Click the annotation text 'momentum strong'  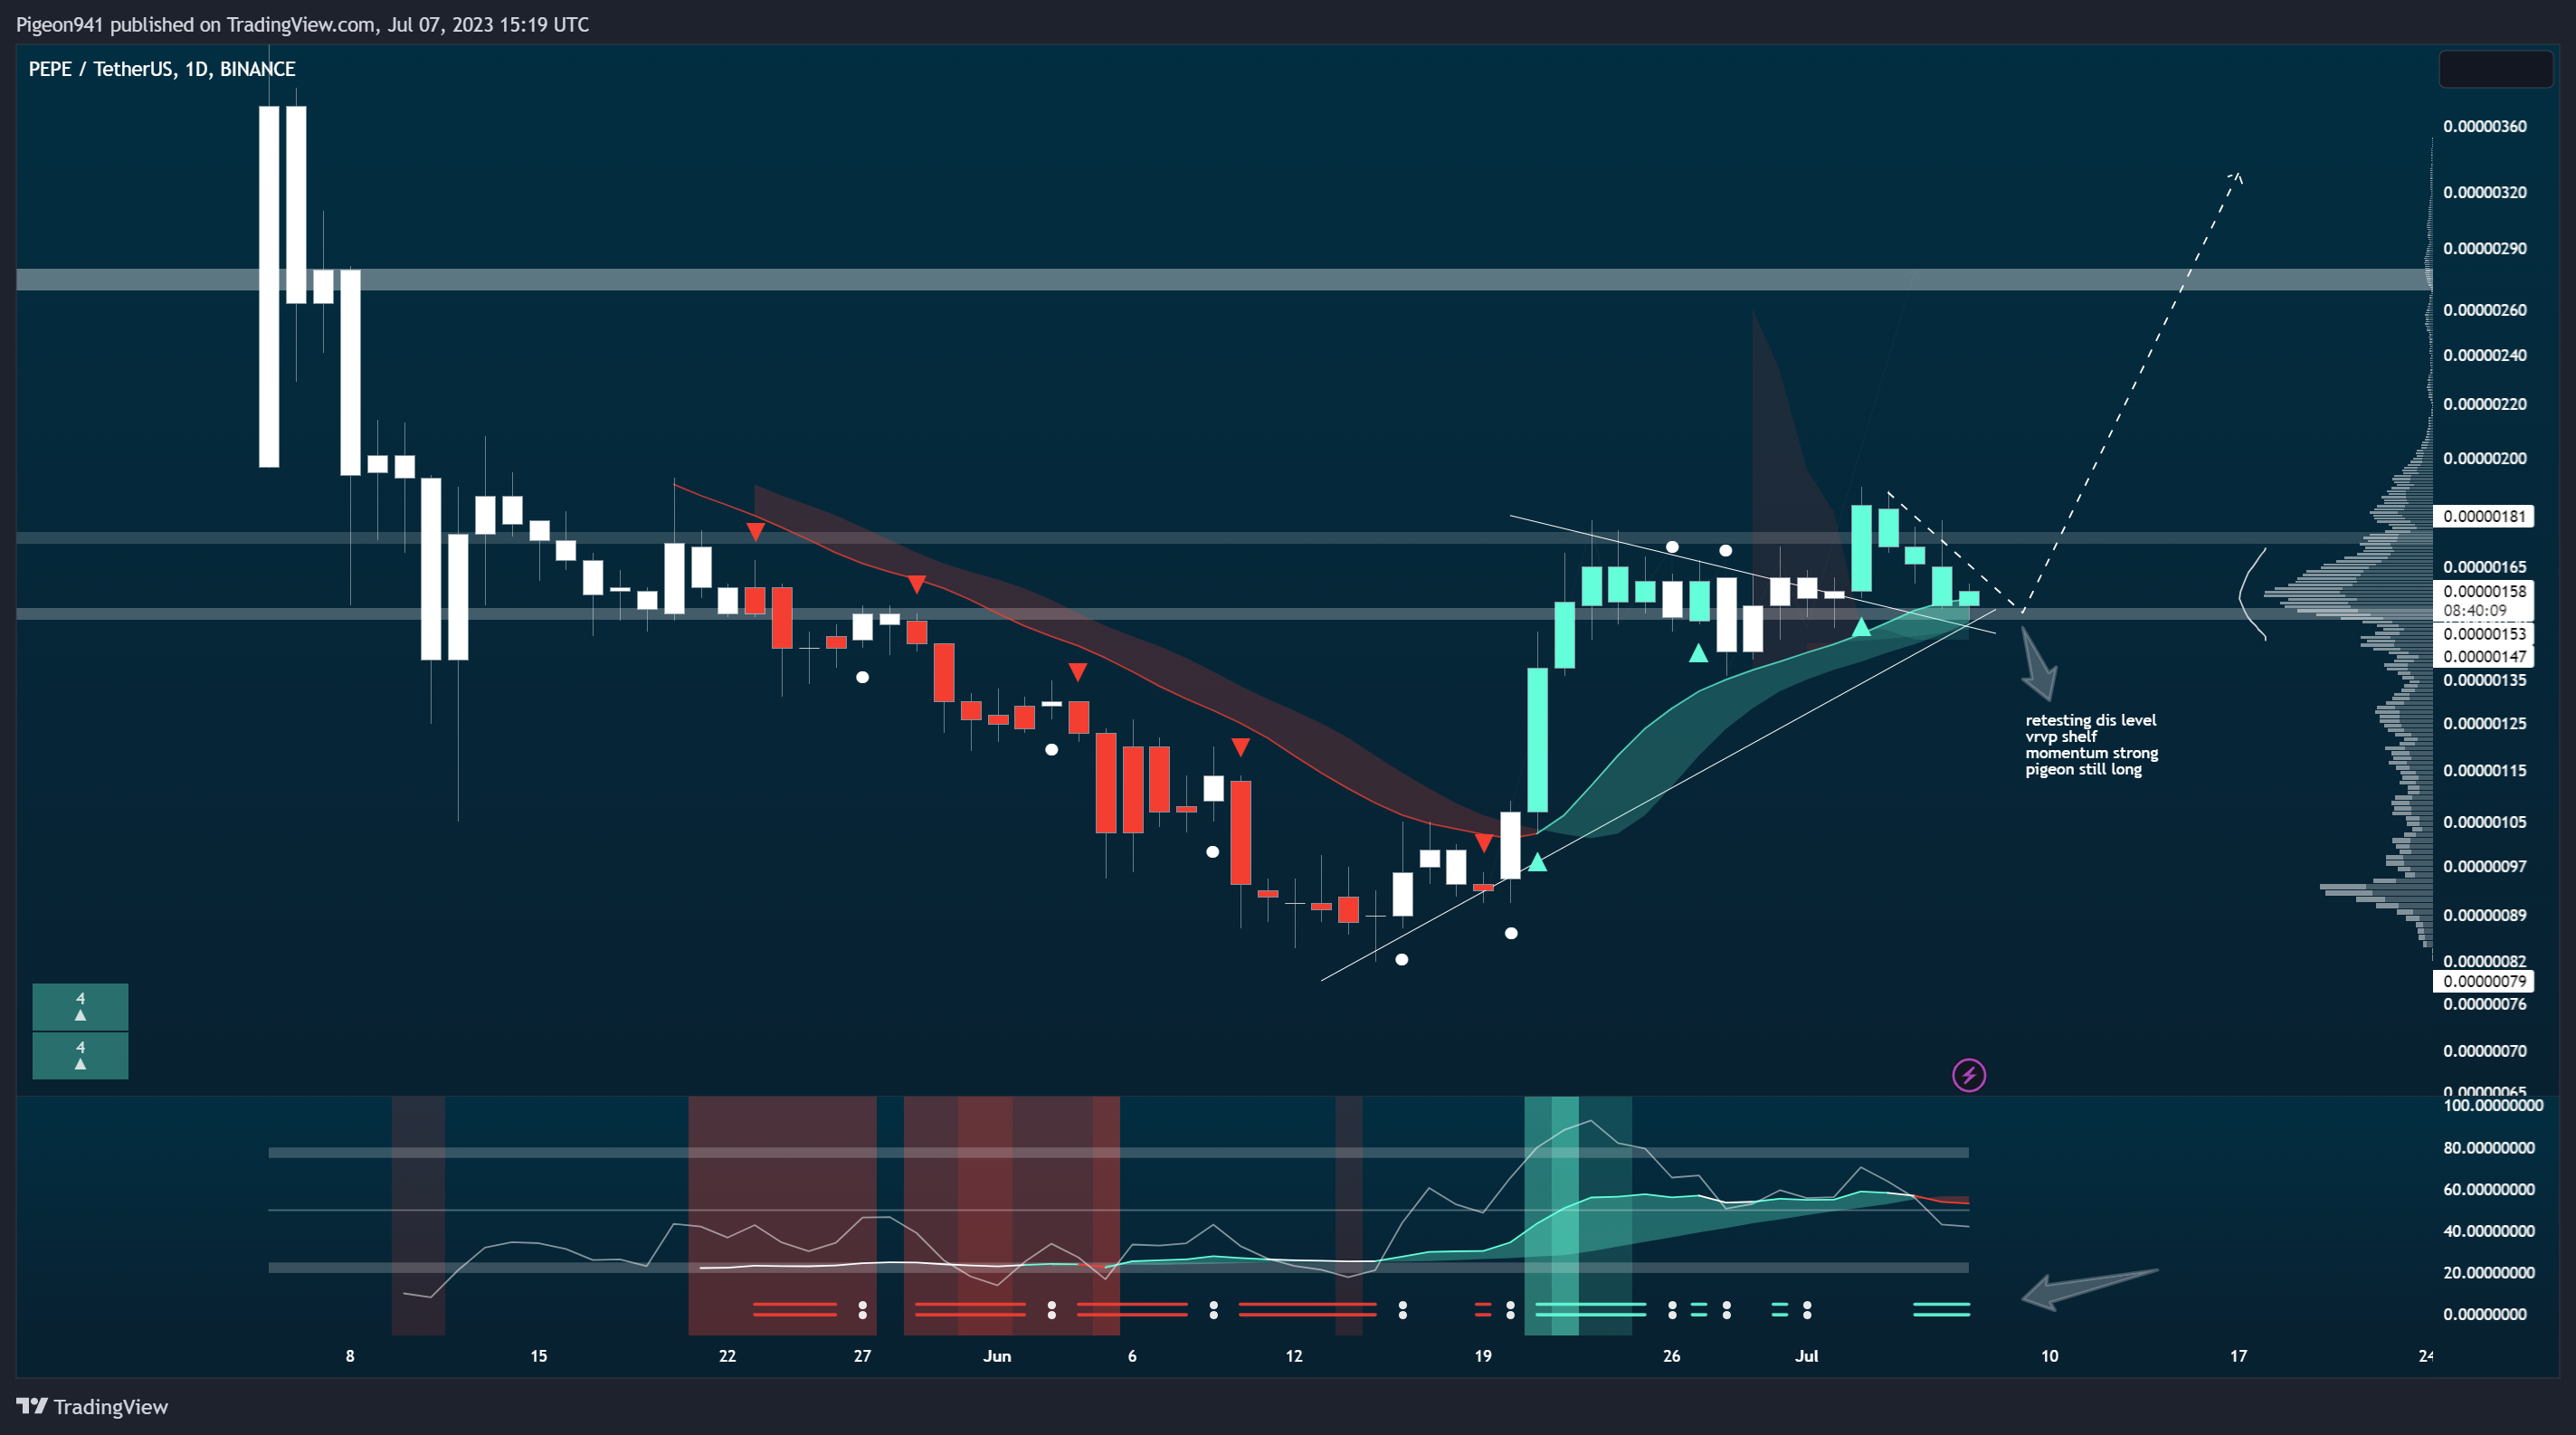click(2092, 753)
